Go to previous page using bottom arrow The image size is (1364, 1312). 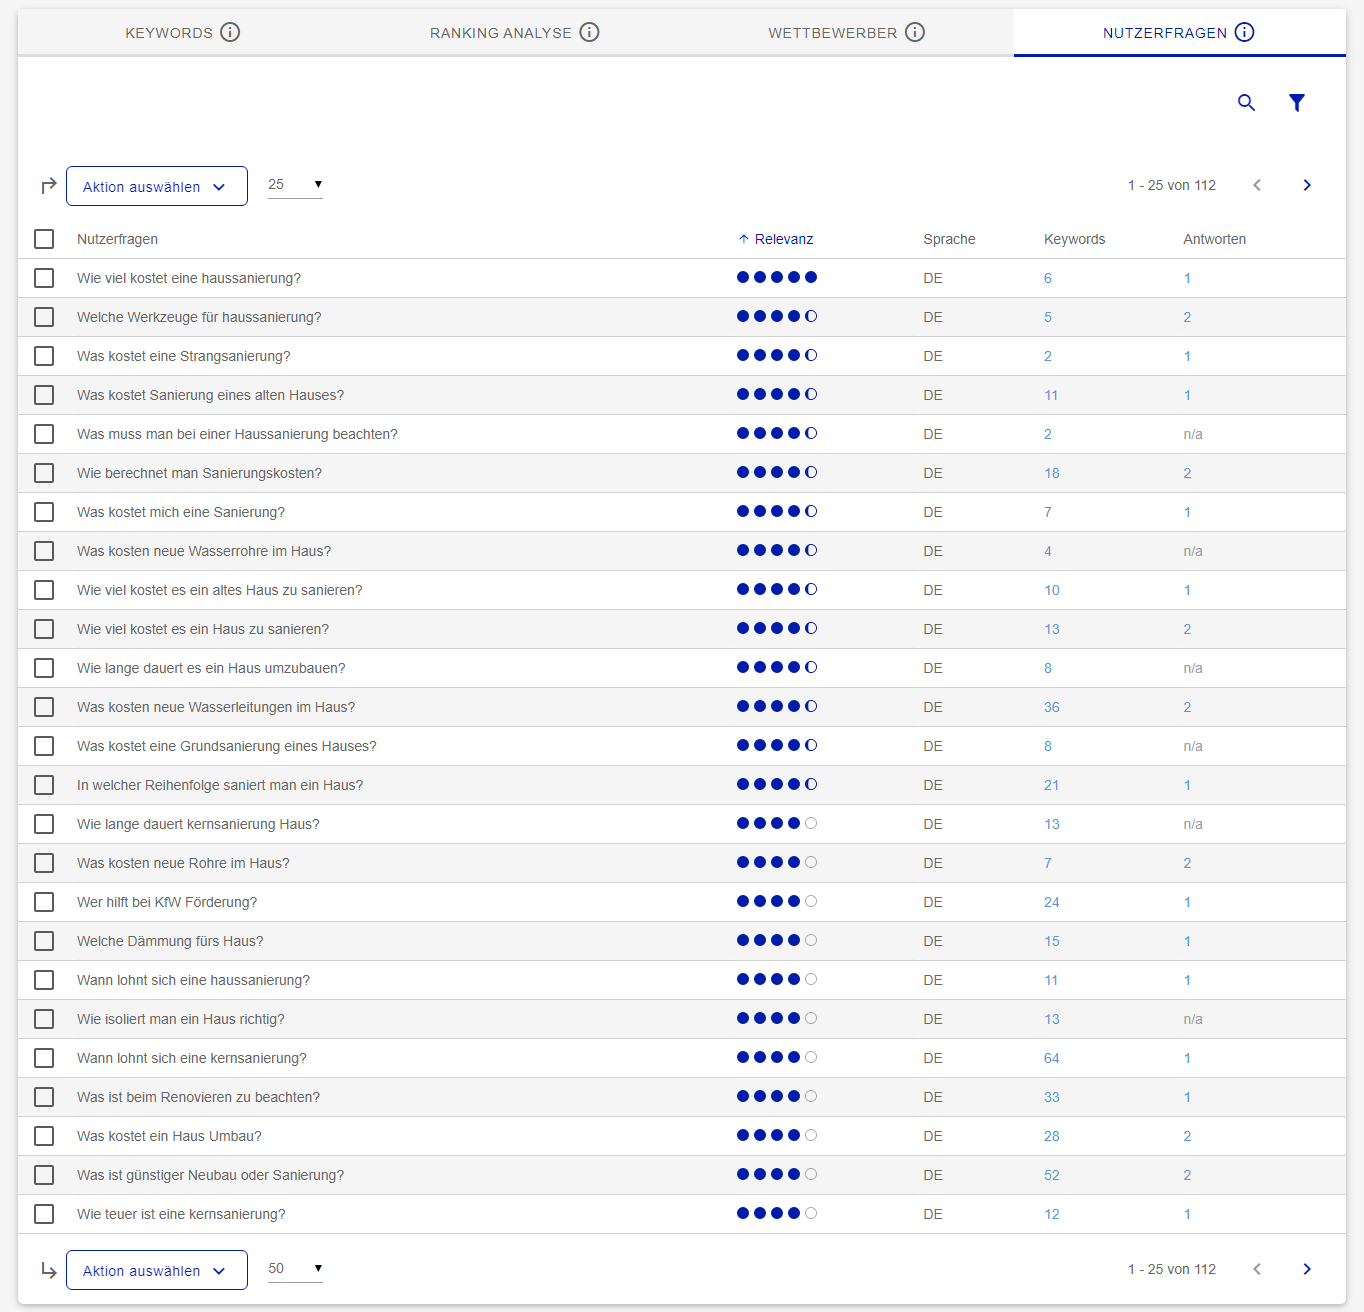[x=1257, y=1269]
